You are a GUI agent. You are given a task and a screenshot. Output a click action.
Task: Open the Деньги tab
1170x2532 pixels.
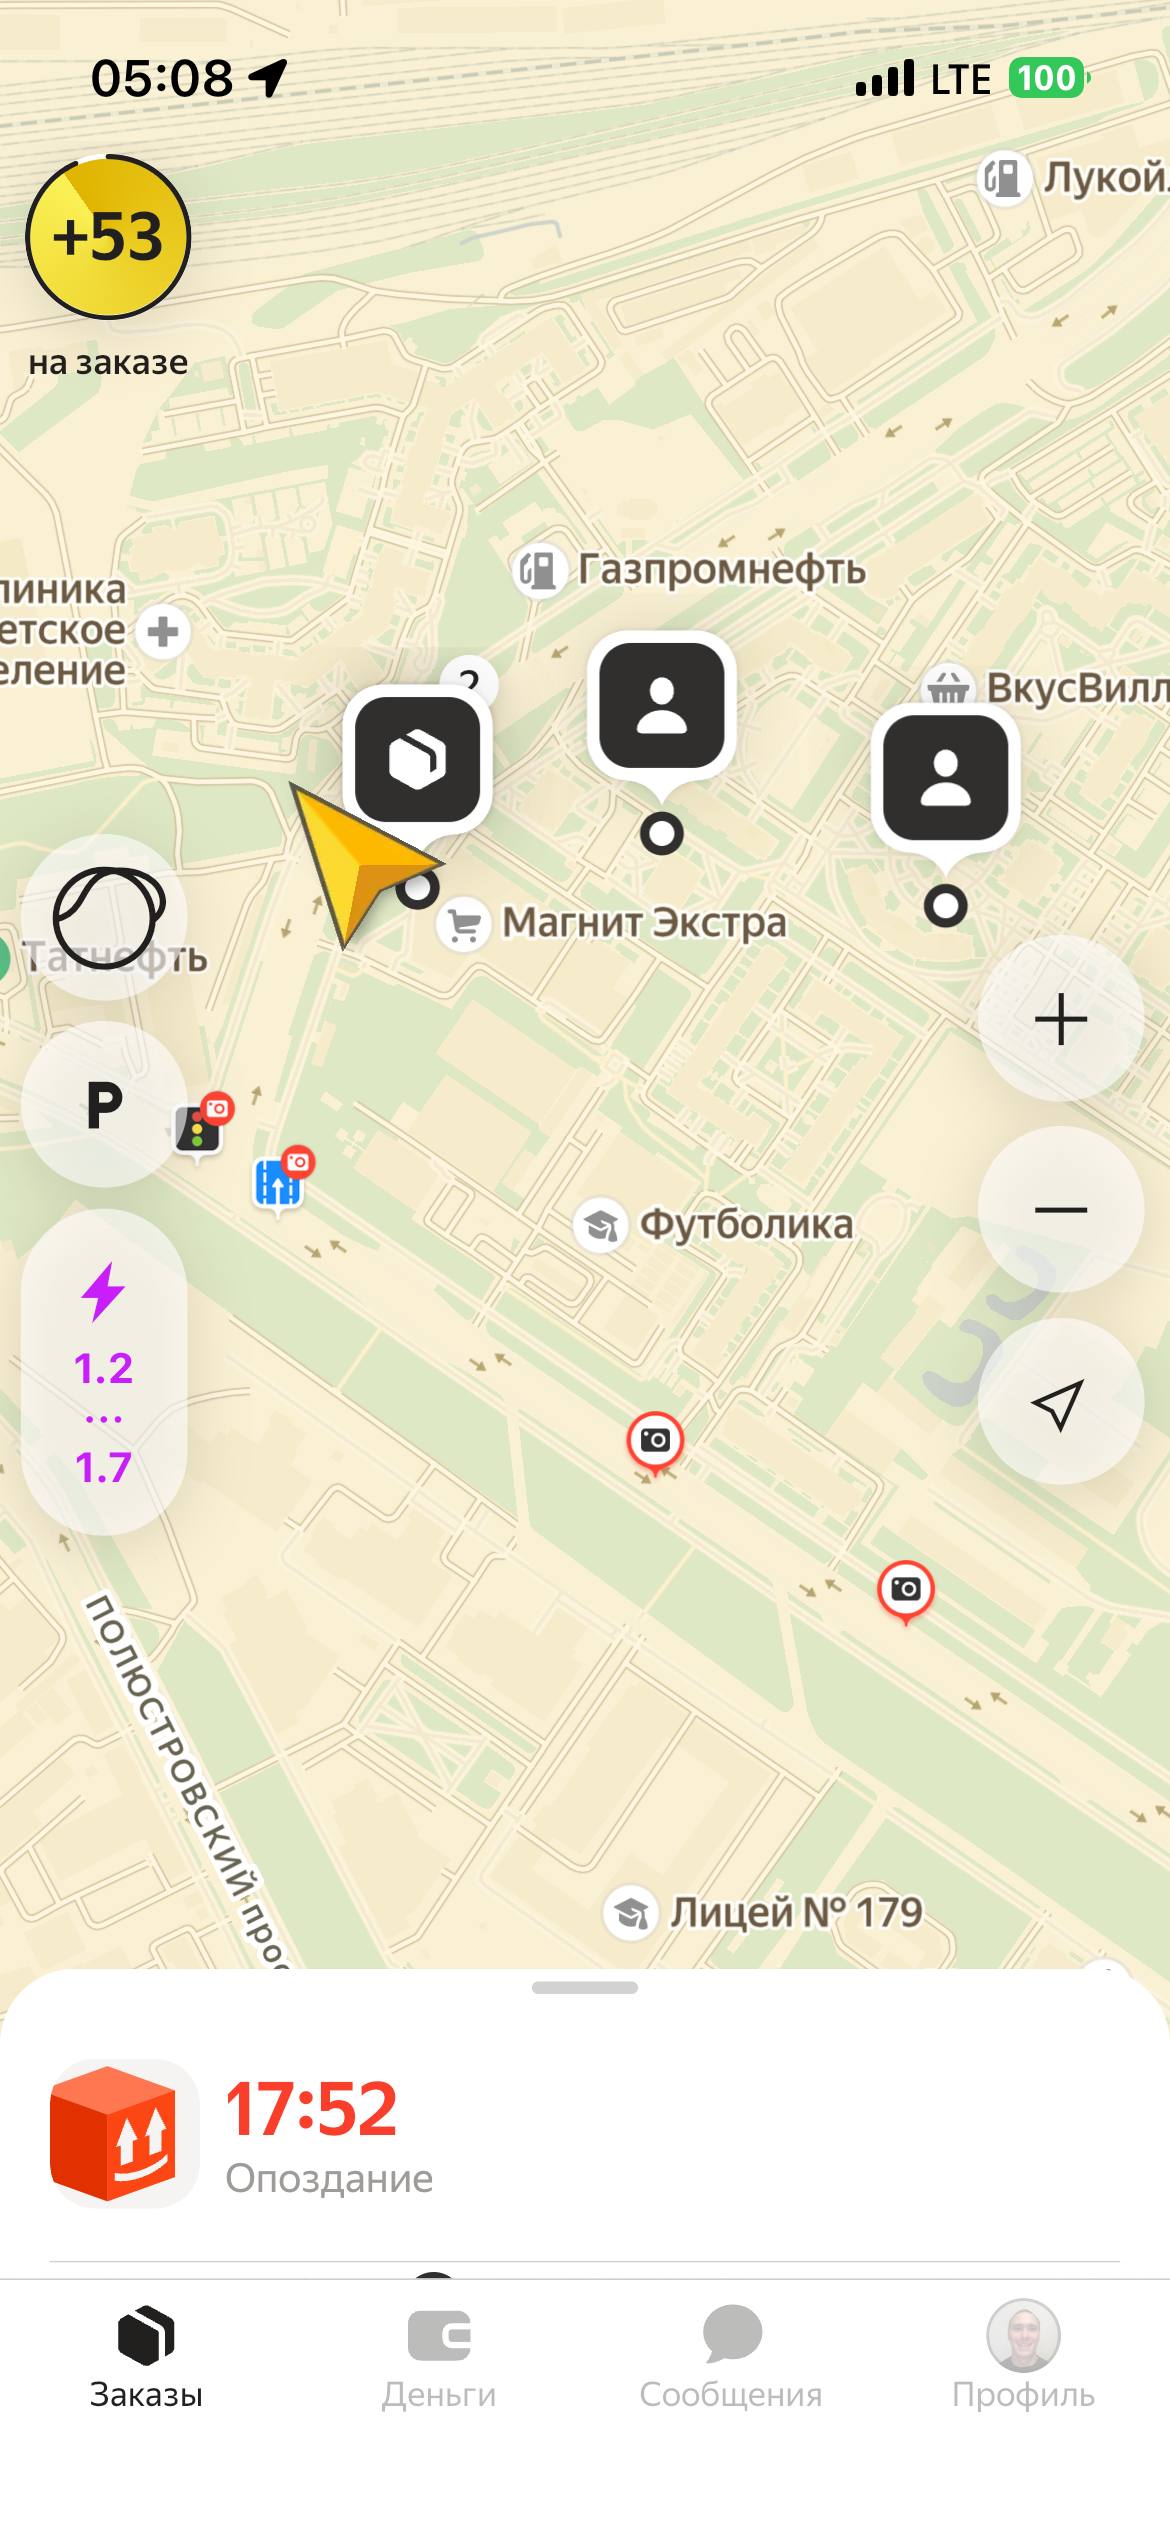pyautogui.click(x=439, y=2356)
